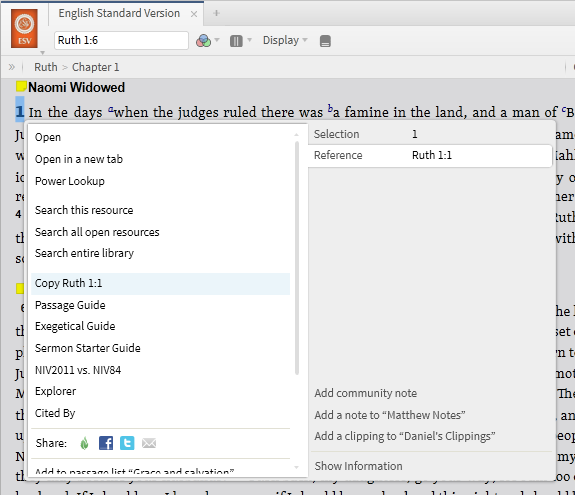The image size is (575, 495).
Task: Select the Reference Ruth 1:1 row
Action: (x=431, y=155)
